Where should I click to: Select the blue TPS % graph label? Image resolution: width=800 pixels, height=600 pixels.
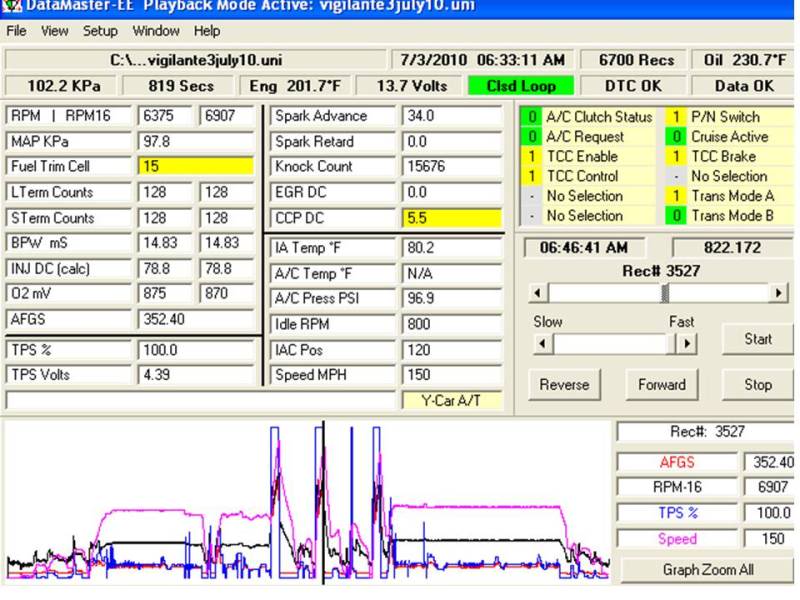click(x=677, y=513)
